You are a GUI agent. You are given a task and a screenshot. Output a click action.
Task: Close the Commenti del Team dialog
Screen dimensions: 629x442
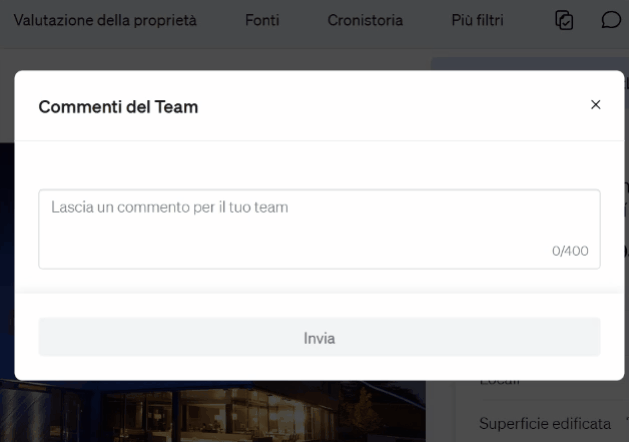596,105
